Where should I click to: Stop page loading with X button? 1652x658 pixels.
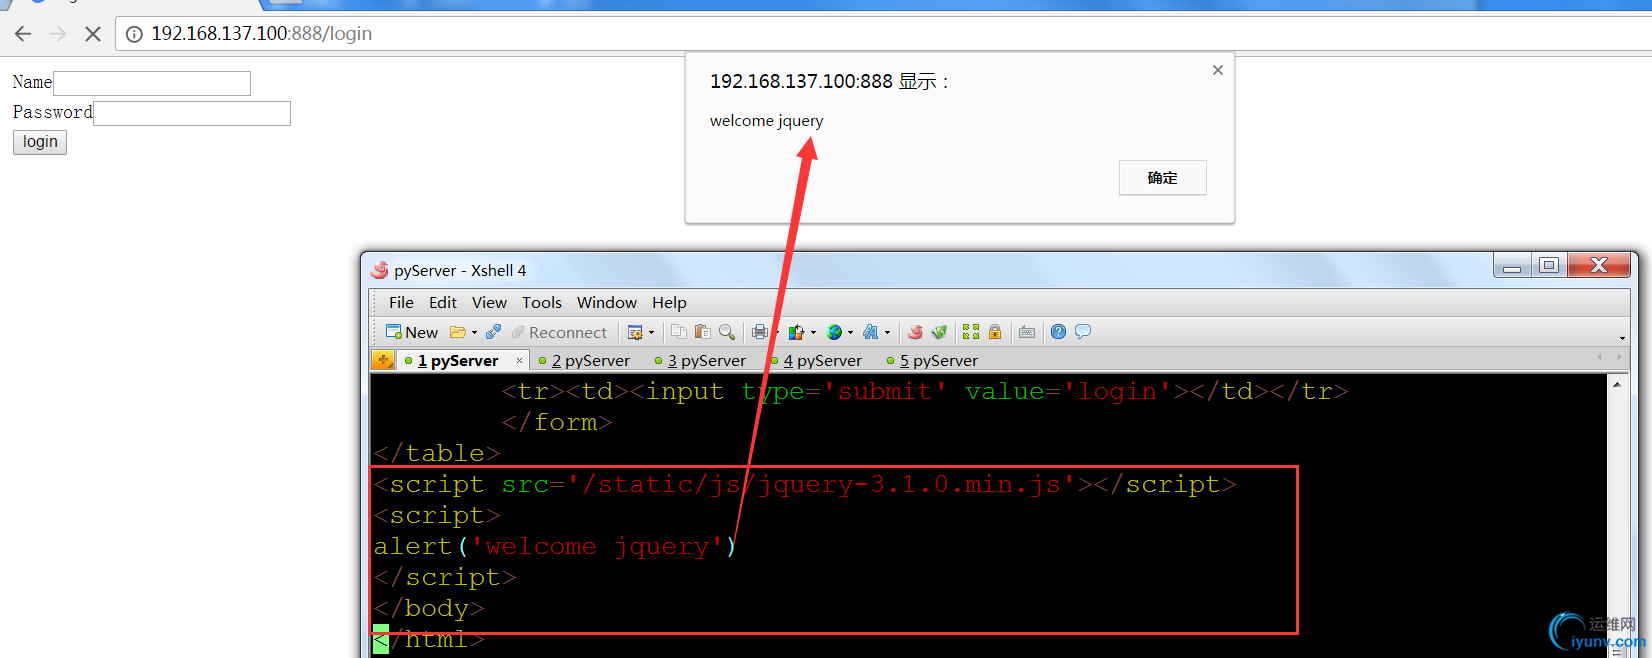(x=93, y=34)
